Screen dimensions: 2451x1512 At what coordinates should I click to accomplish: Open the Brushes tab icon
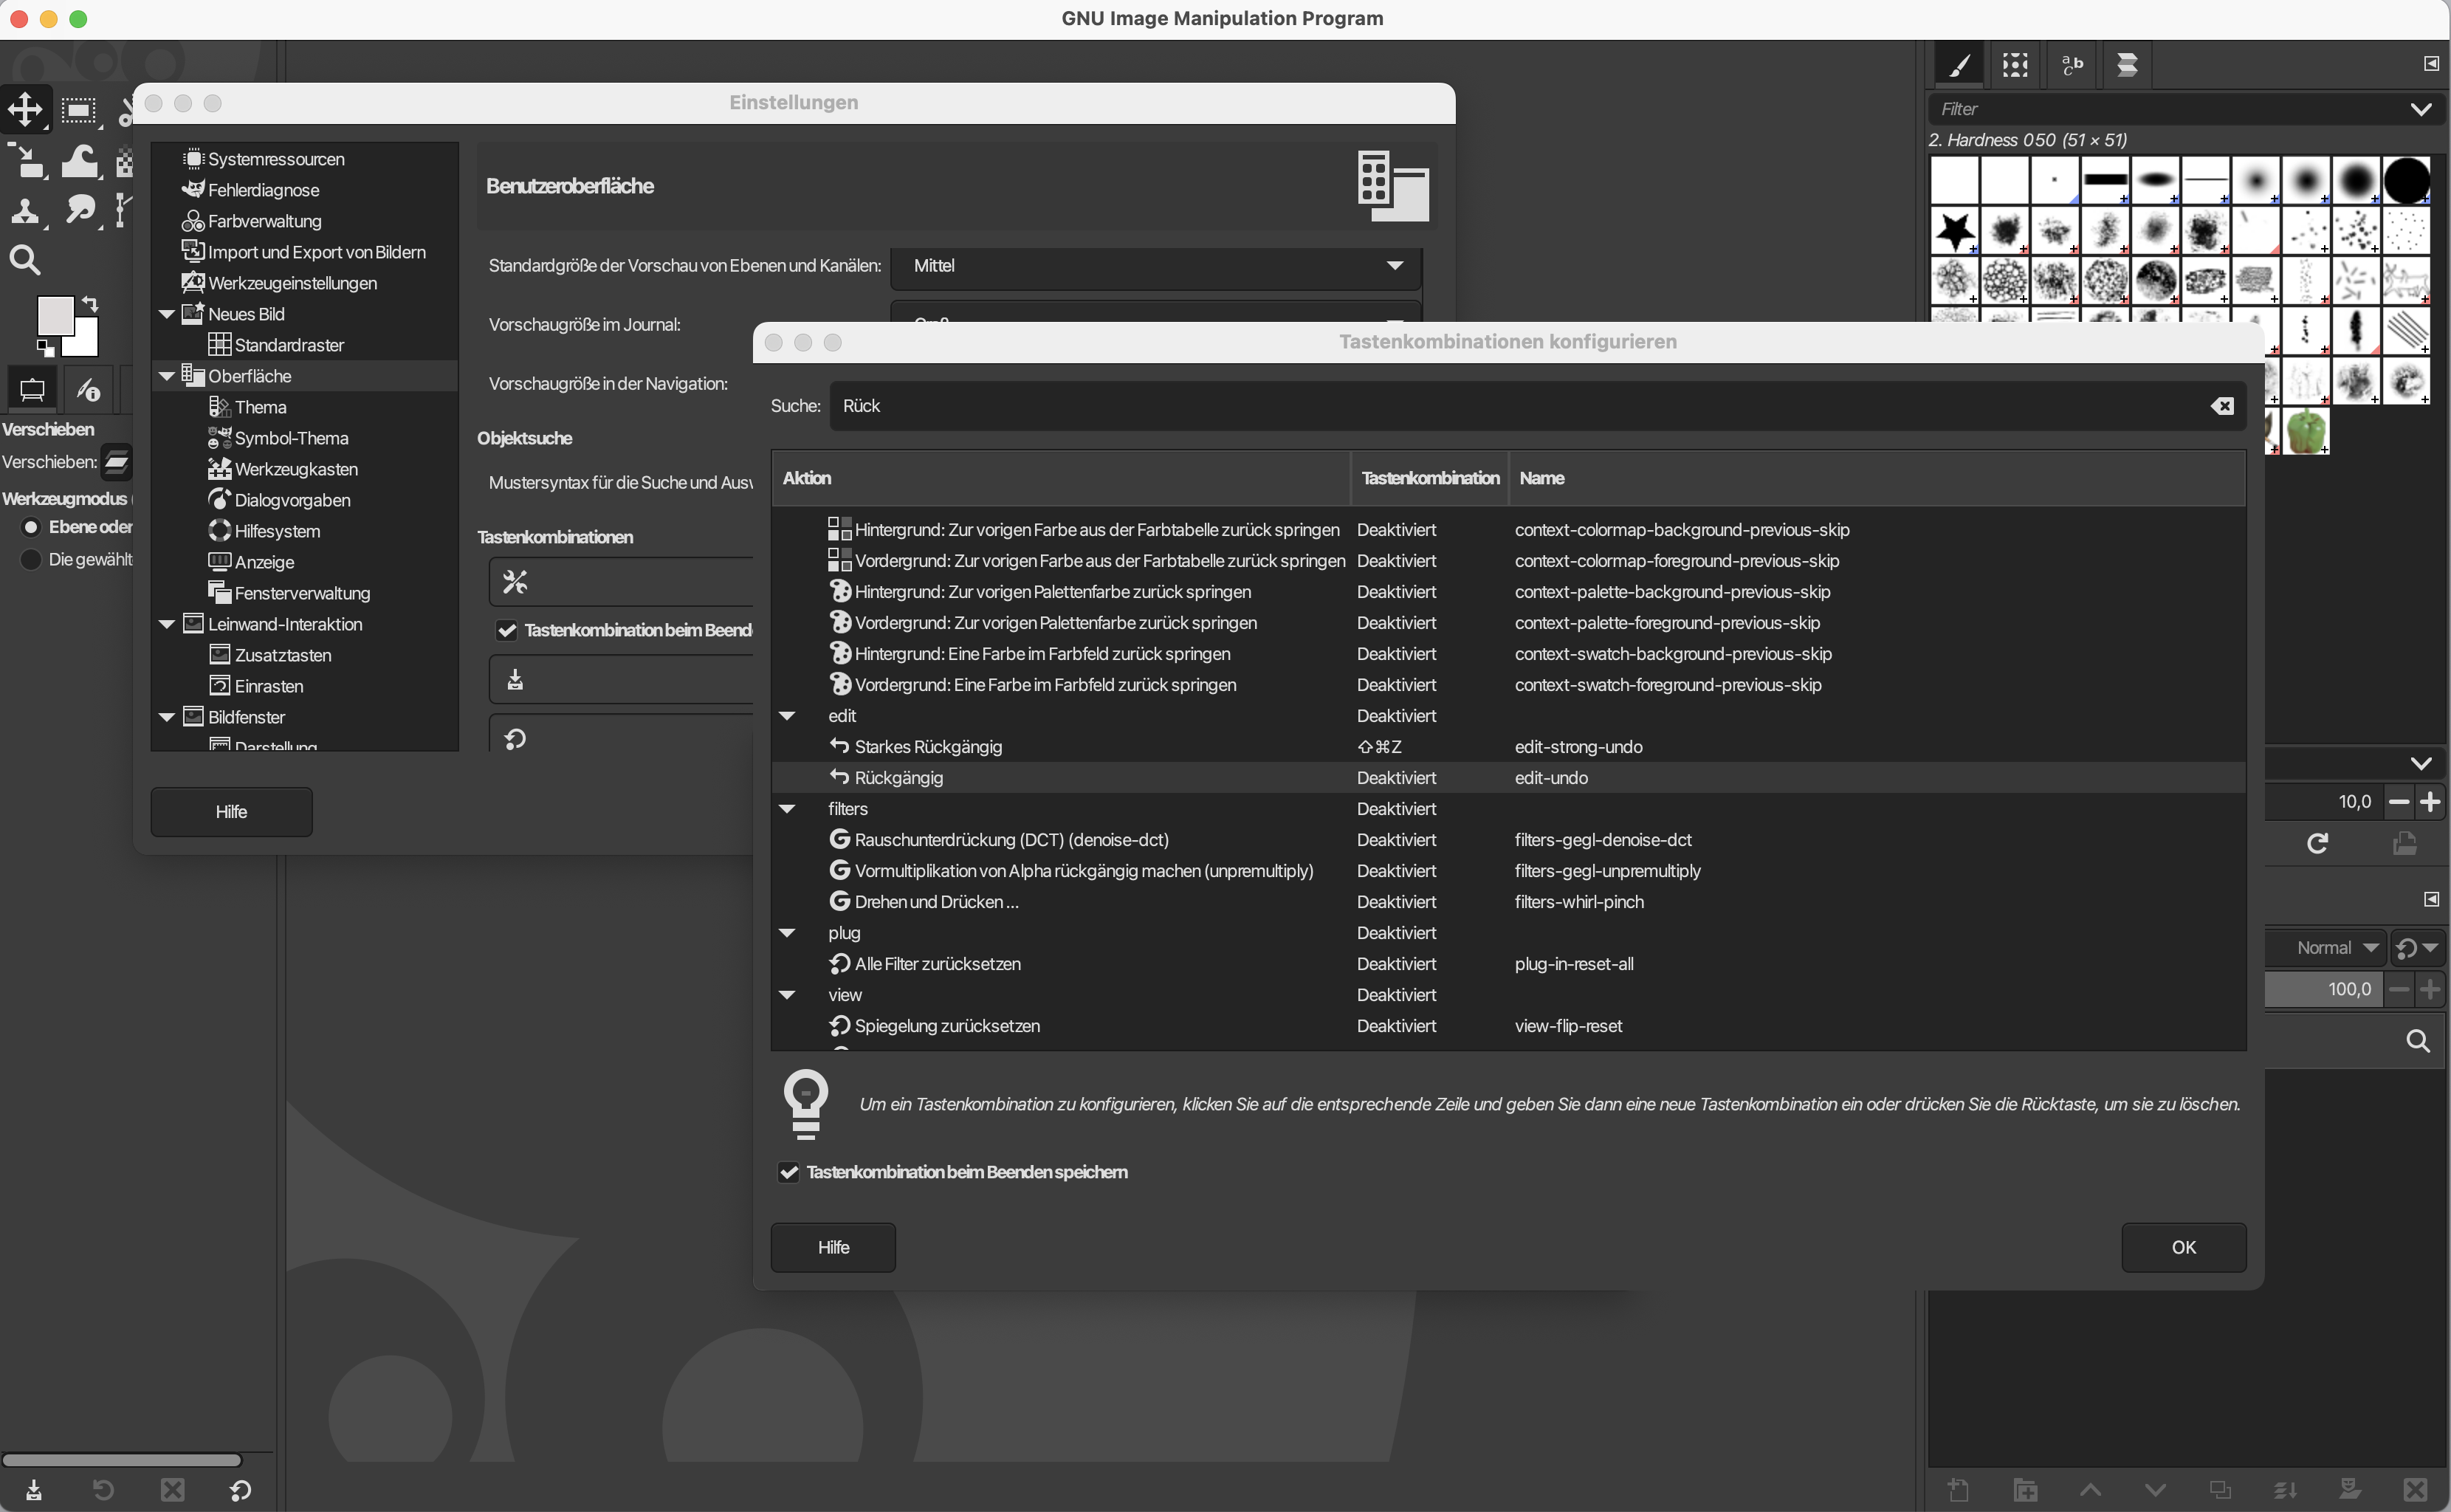[1960, 65]
